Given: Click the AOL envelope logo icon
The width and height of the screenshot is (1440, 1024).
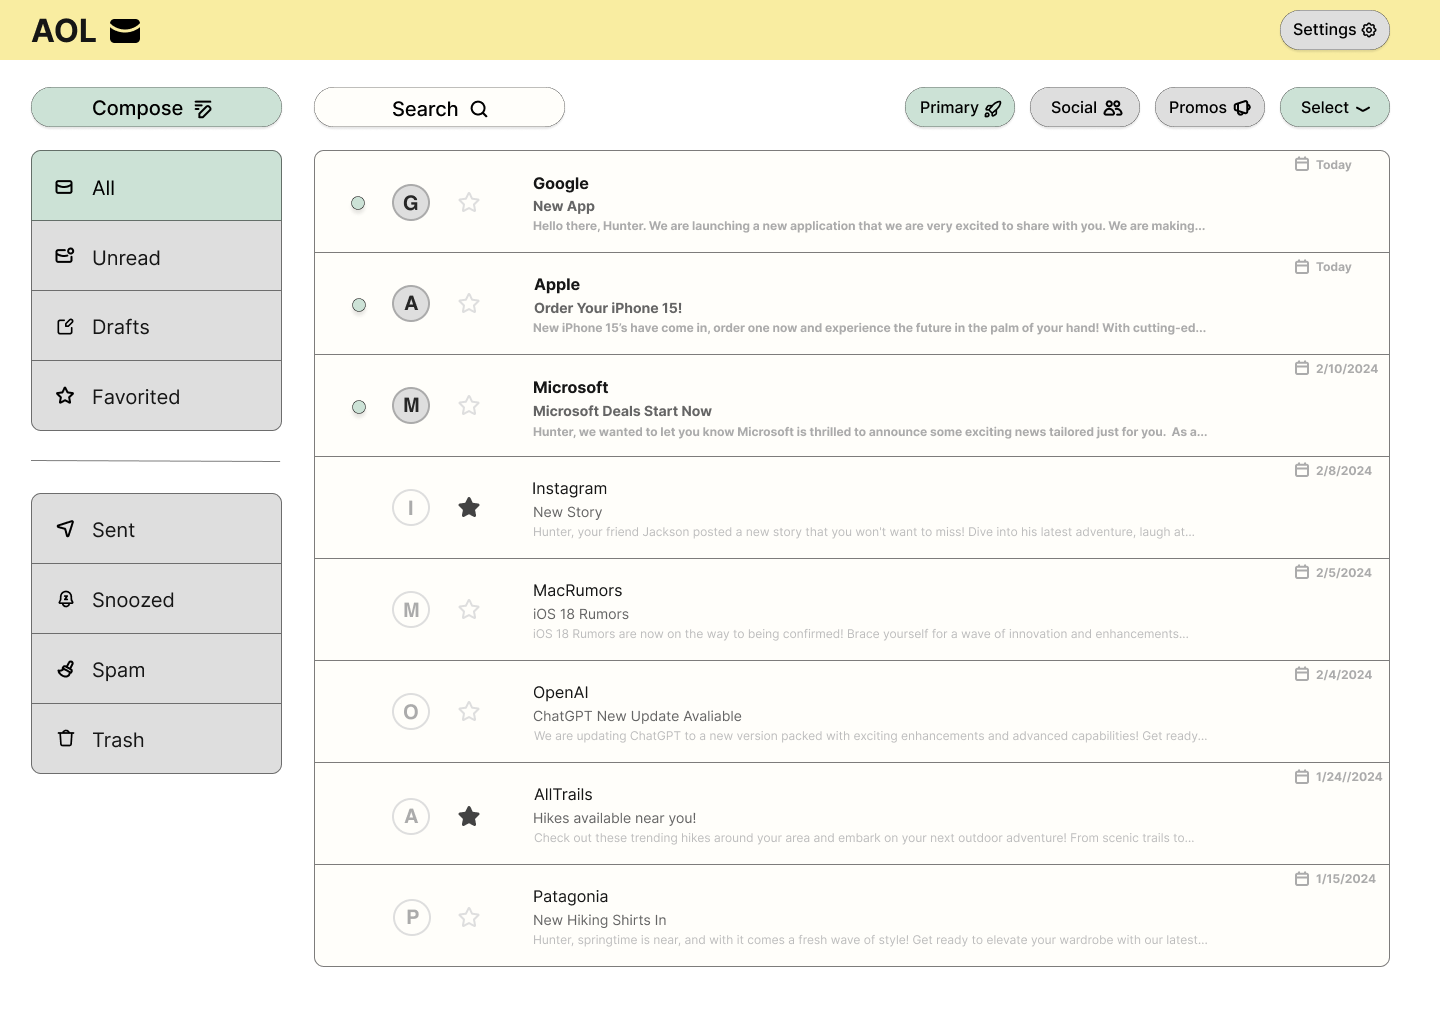Looking at the screenshot, I should coord(125,31).
